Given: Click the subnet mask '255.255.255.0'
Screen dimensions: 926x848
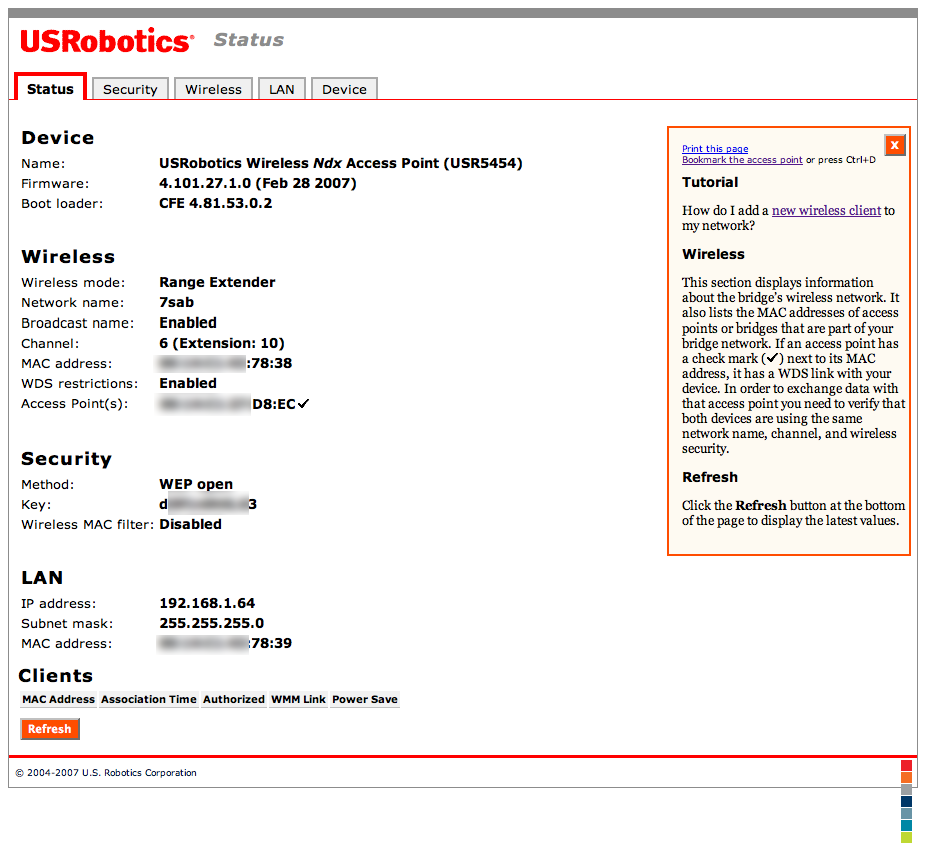Looking at the screenshot, I should coord(211,623).
